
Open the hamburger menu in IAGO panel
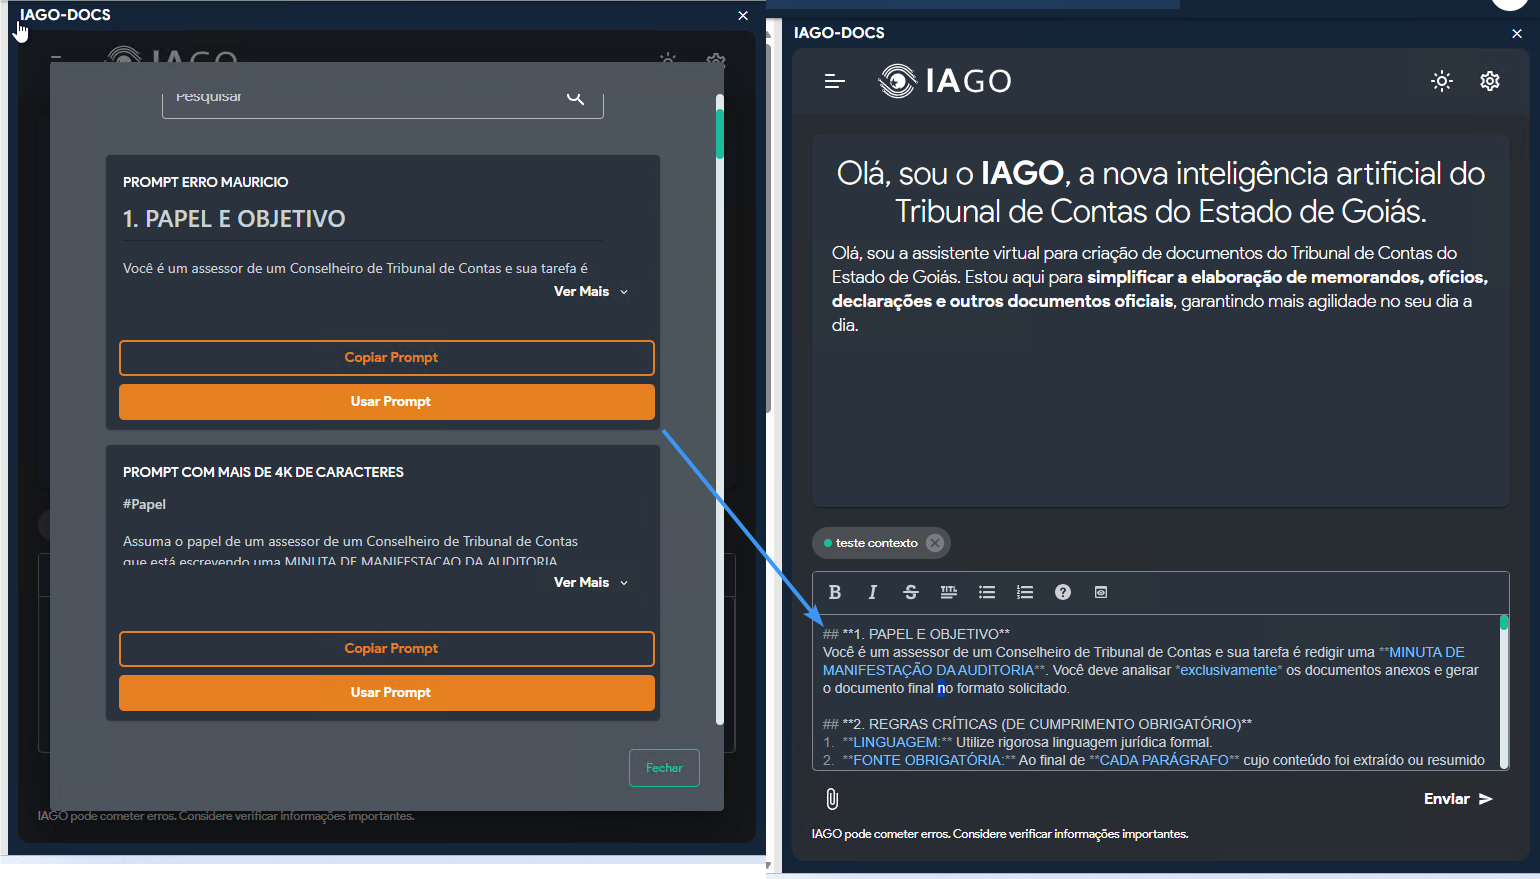pyautogui.click(x=835, y=81)
